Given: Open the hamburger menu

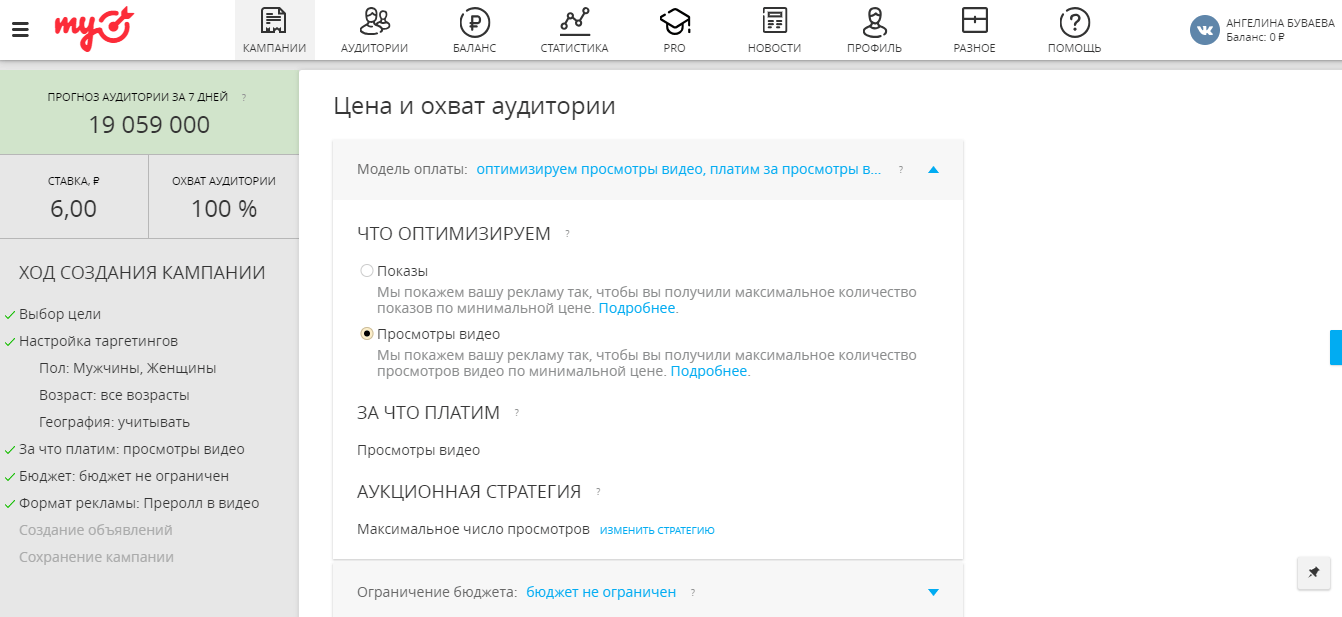Looking at the screenshot, I should click(20, 28).
